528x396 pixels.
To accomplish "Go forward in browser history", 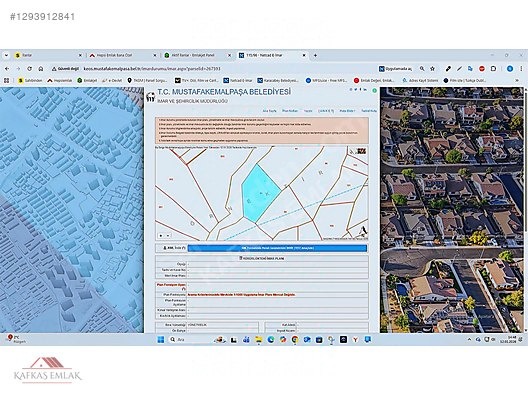I will click(18, 69).
